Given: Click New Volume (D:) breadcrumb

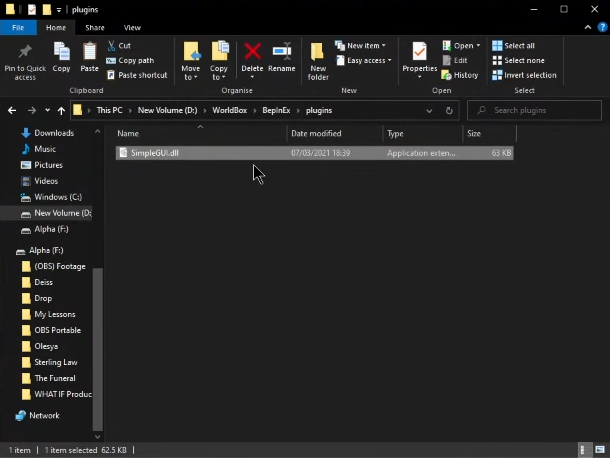Looking at the screenshot, I should coord(167,111).
